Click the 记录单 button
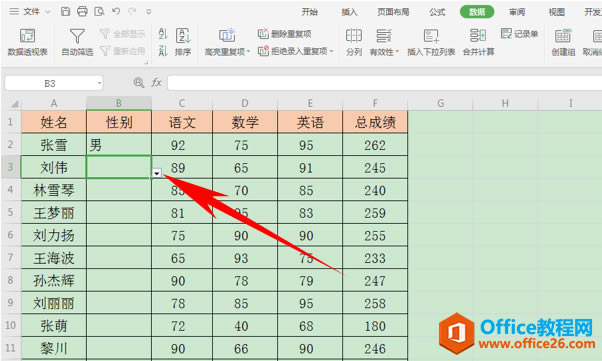Viewport: 602px width, 361px height. click(519, 34)
